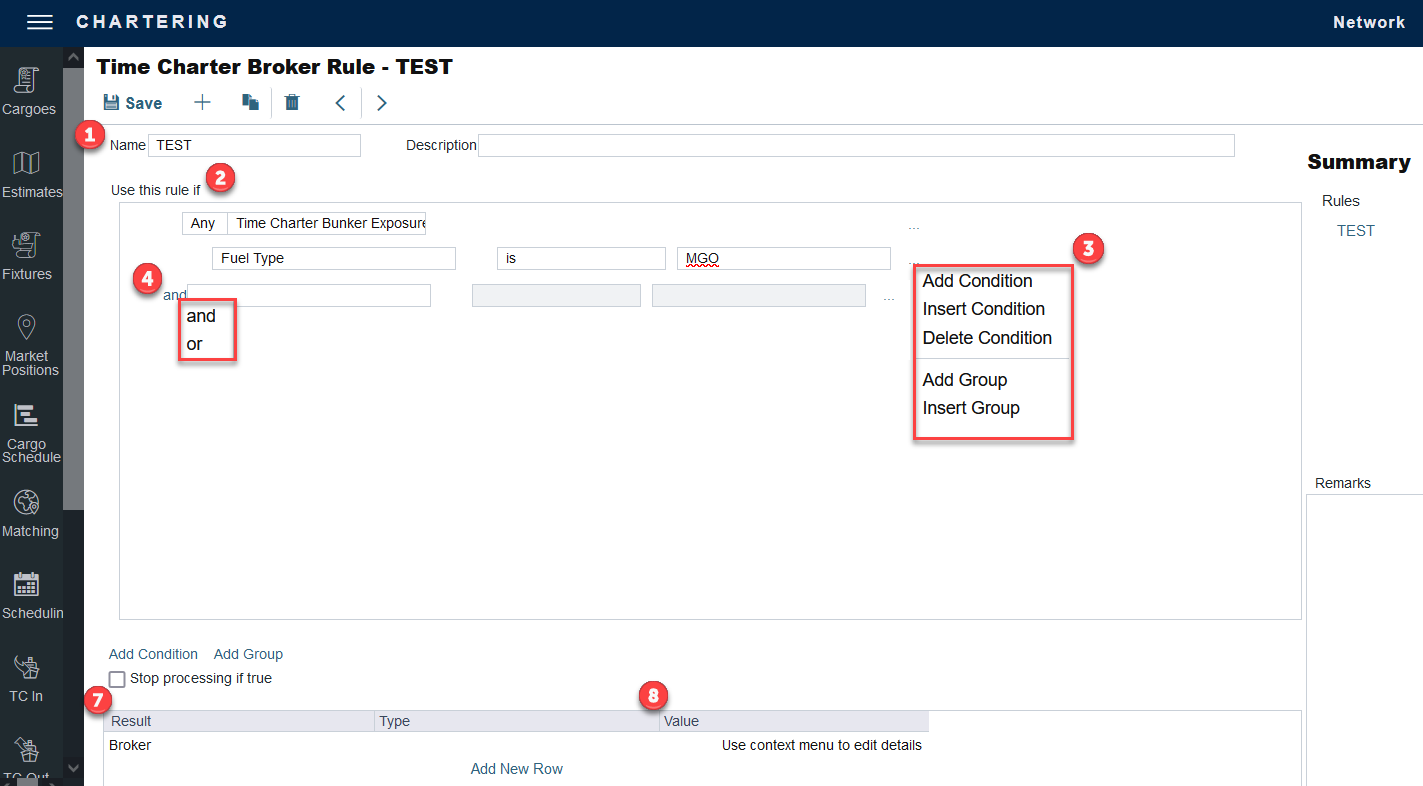Choose Insert Group in context menu
The image size is (1423, 786).
point(971,408)
